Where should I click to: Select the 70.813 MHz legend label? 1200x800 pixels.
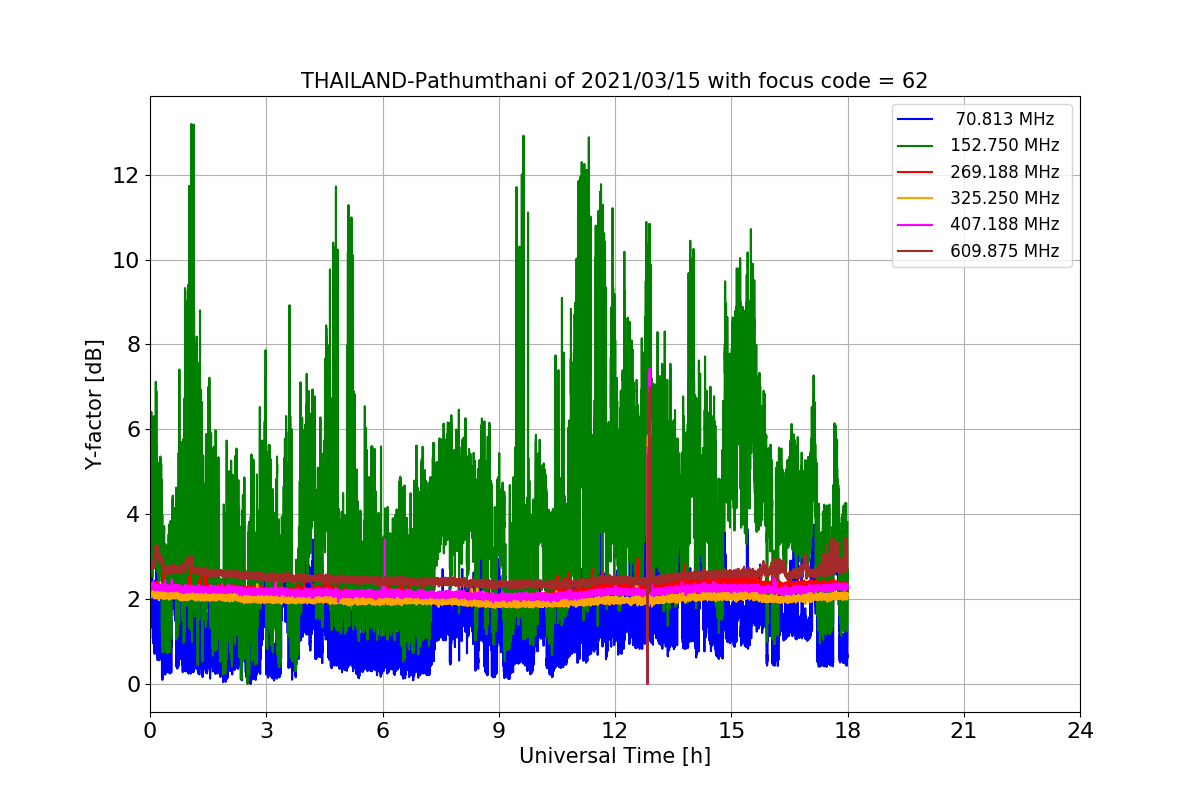coord(1005,119)
